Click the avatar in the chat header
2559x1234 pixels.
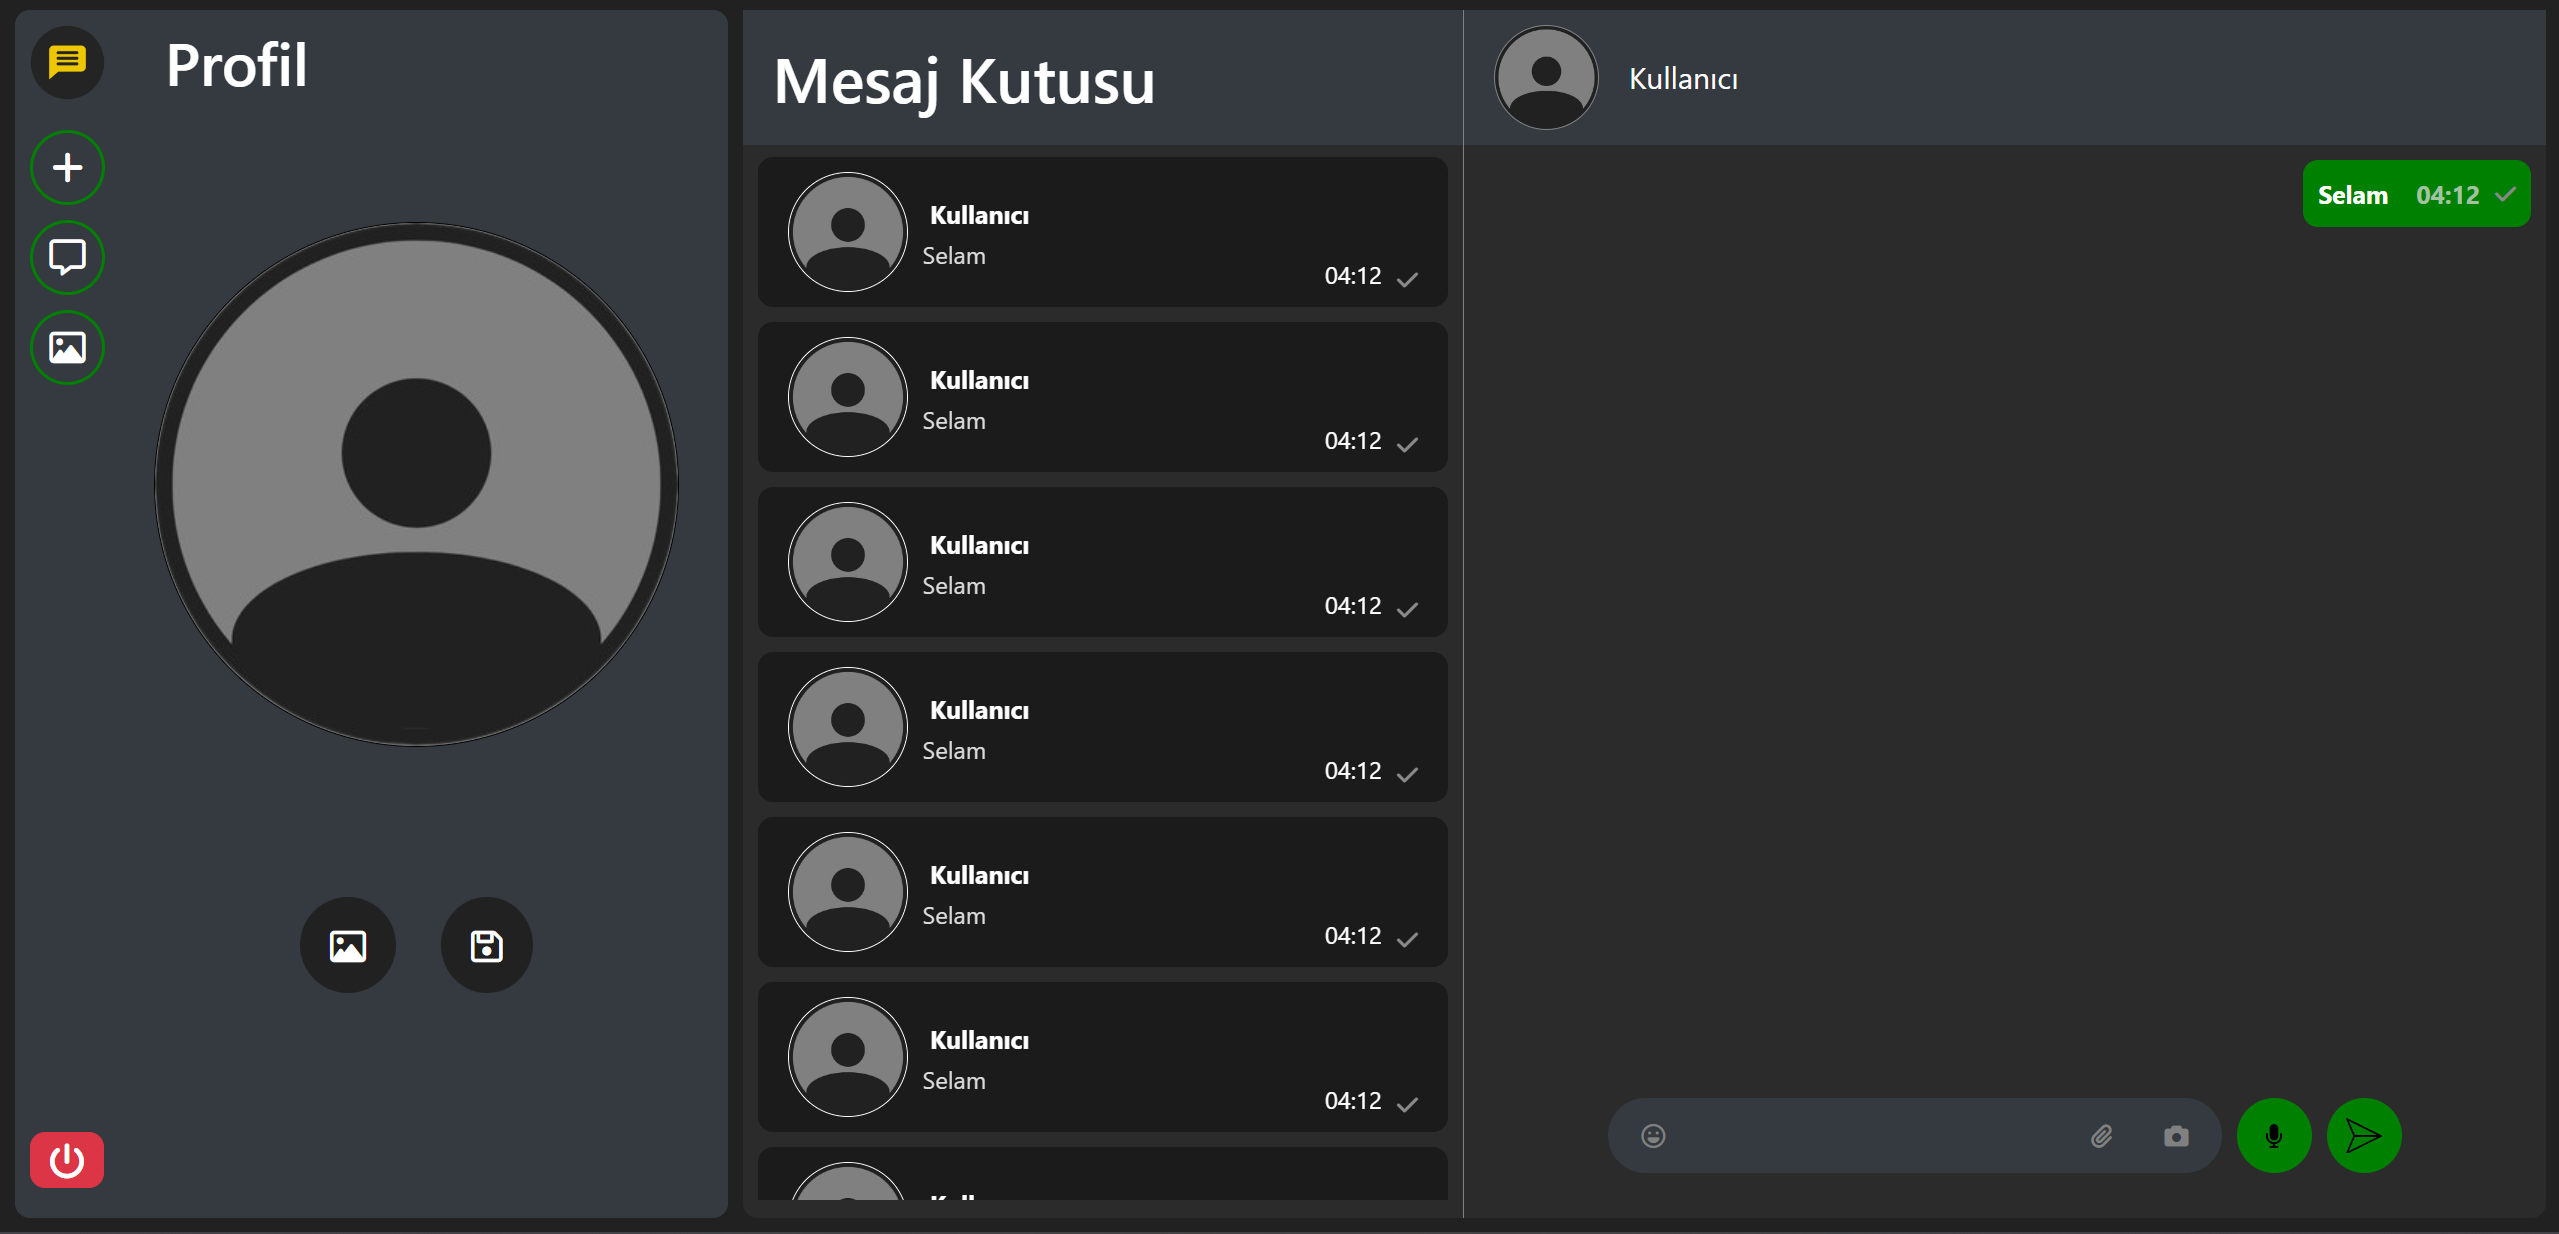coord(1544,77)
